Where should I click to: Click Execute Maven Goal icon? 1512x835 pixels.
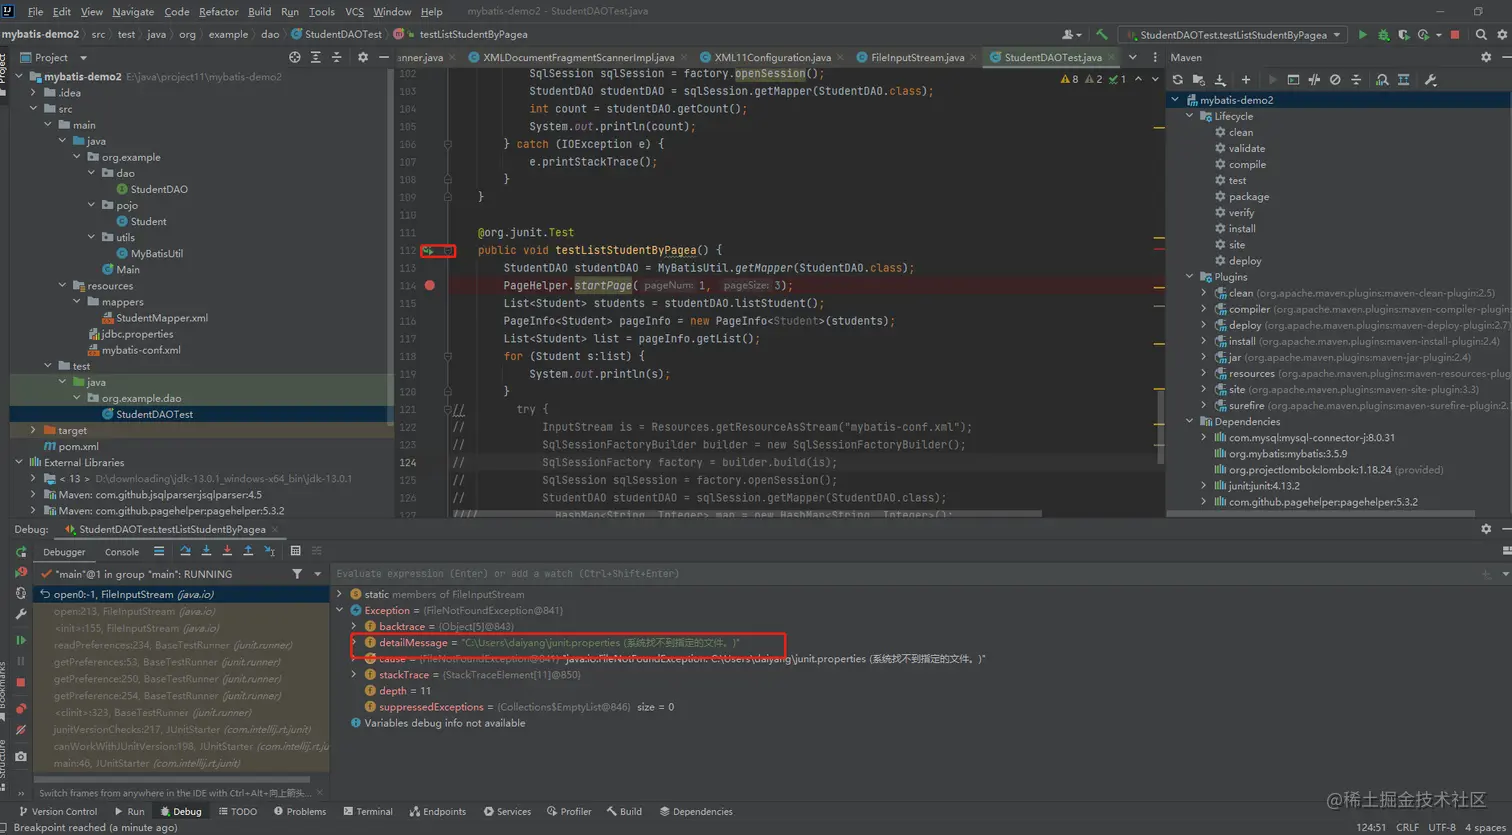[1293, 80]
